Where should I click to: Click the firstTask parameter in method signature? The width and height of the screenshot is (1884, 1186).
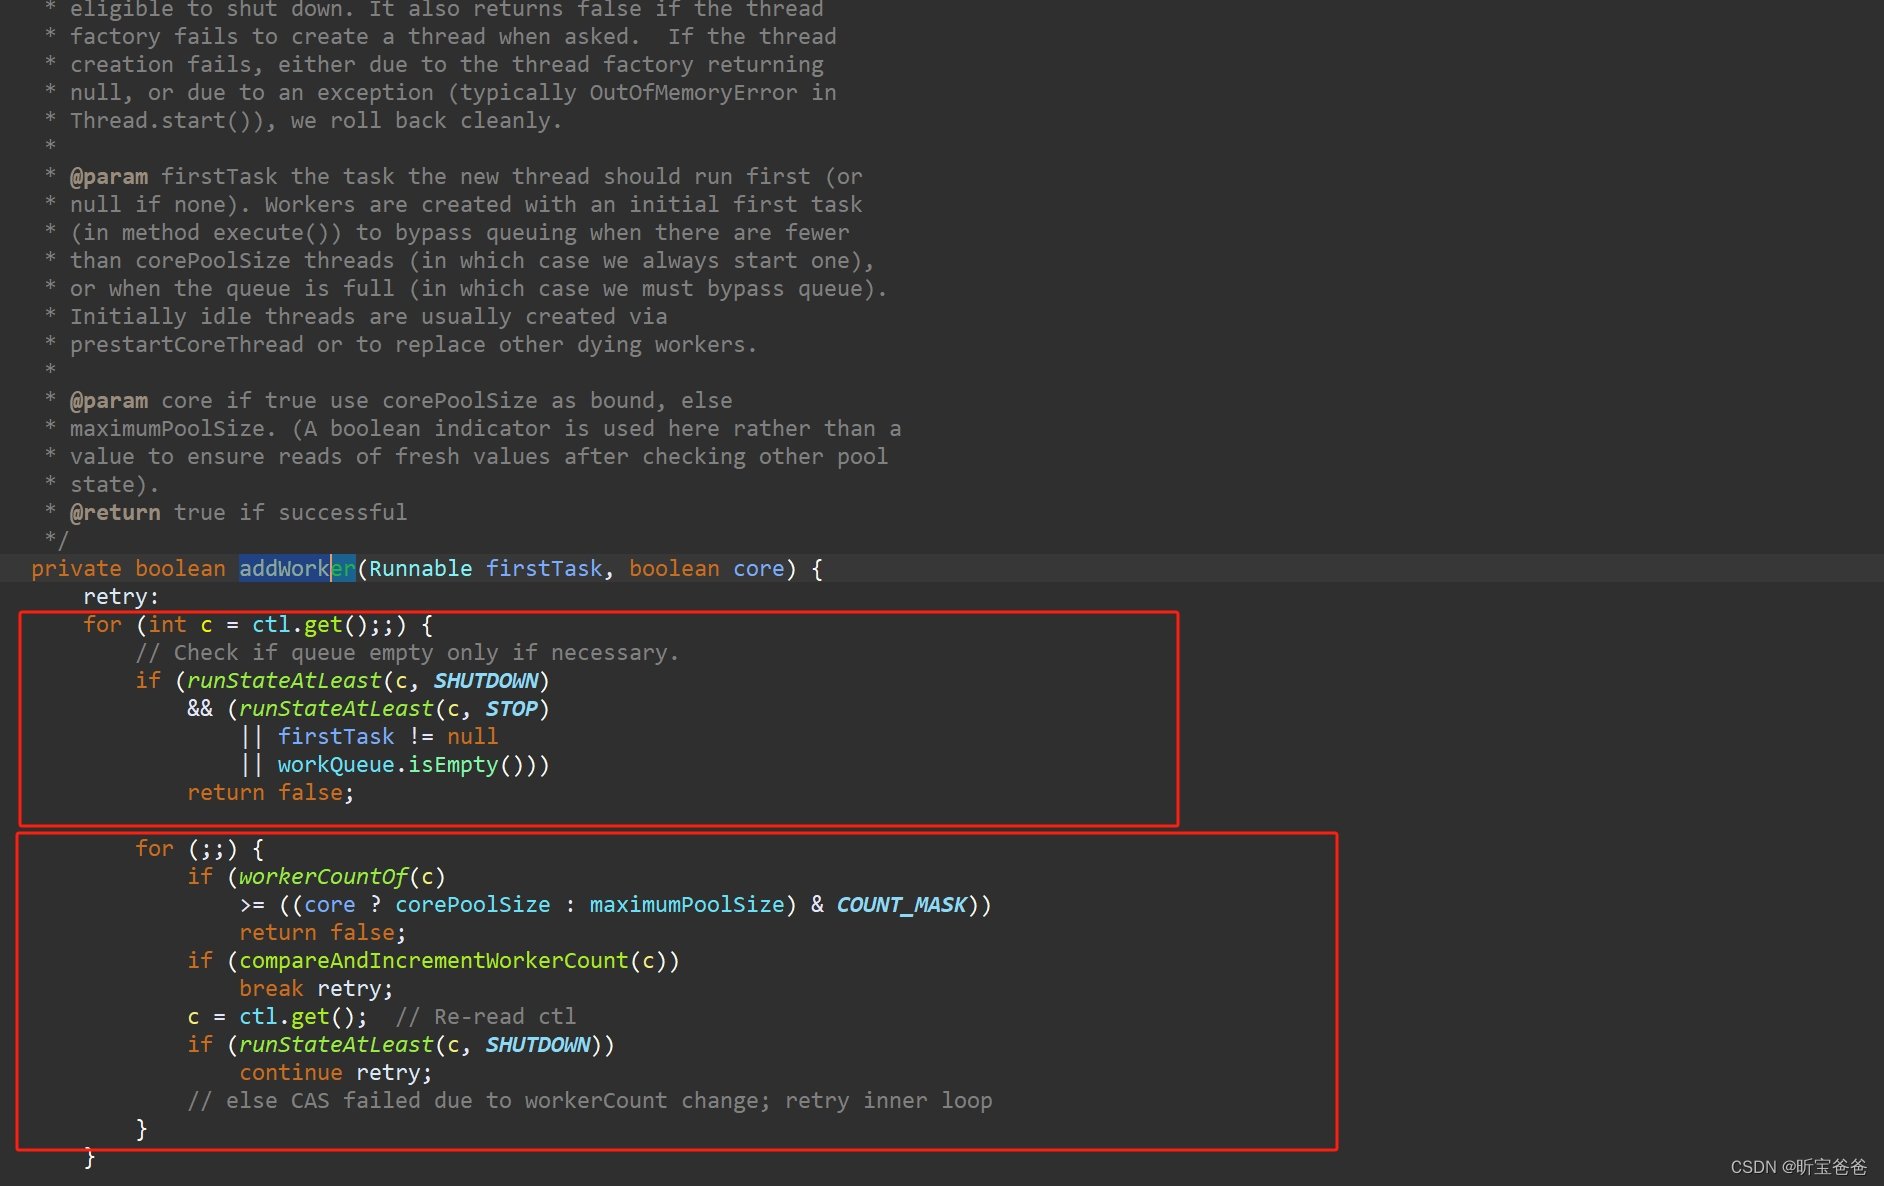click(545, 568)
